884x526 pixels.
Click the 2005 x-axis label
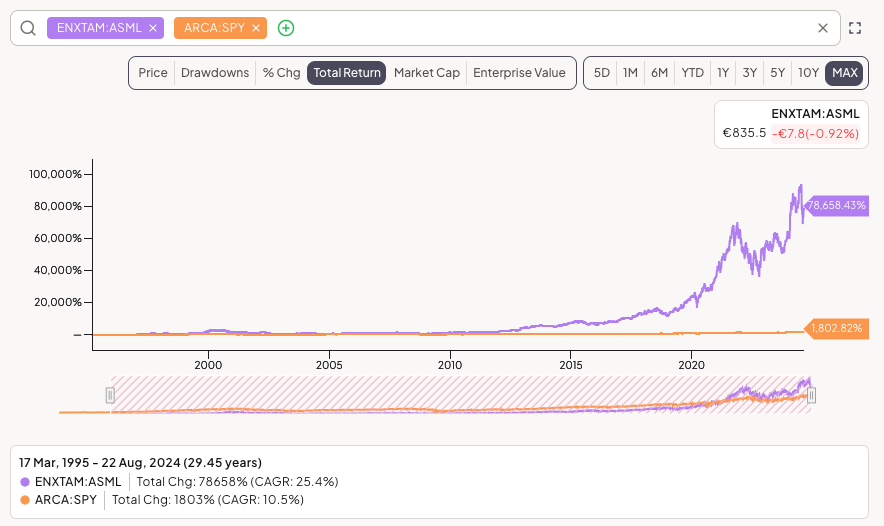(329, 365)
